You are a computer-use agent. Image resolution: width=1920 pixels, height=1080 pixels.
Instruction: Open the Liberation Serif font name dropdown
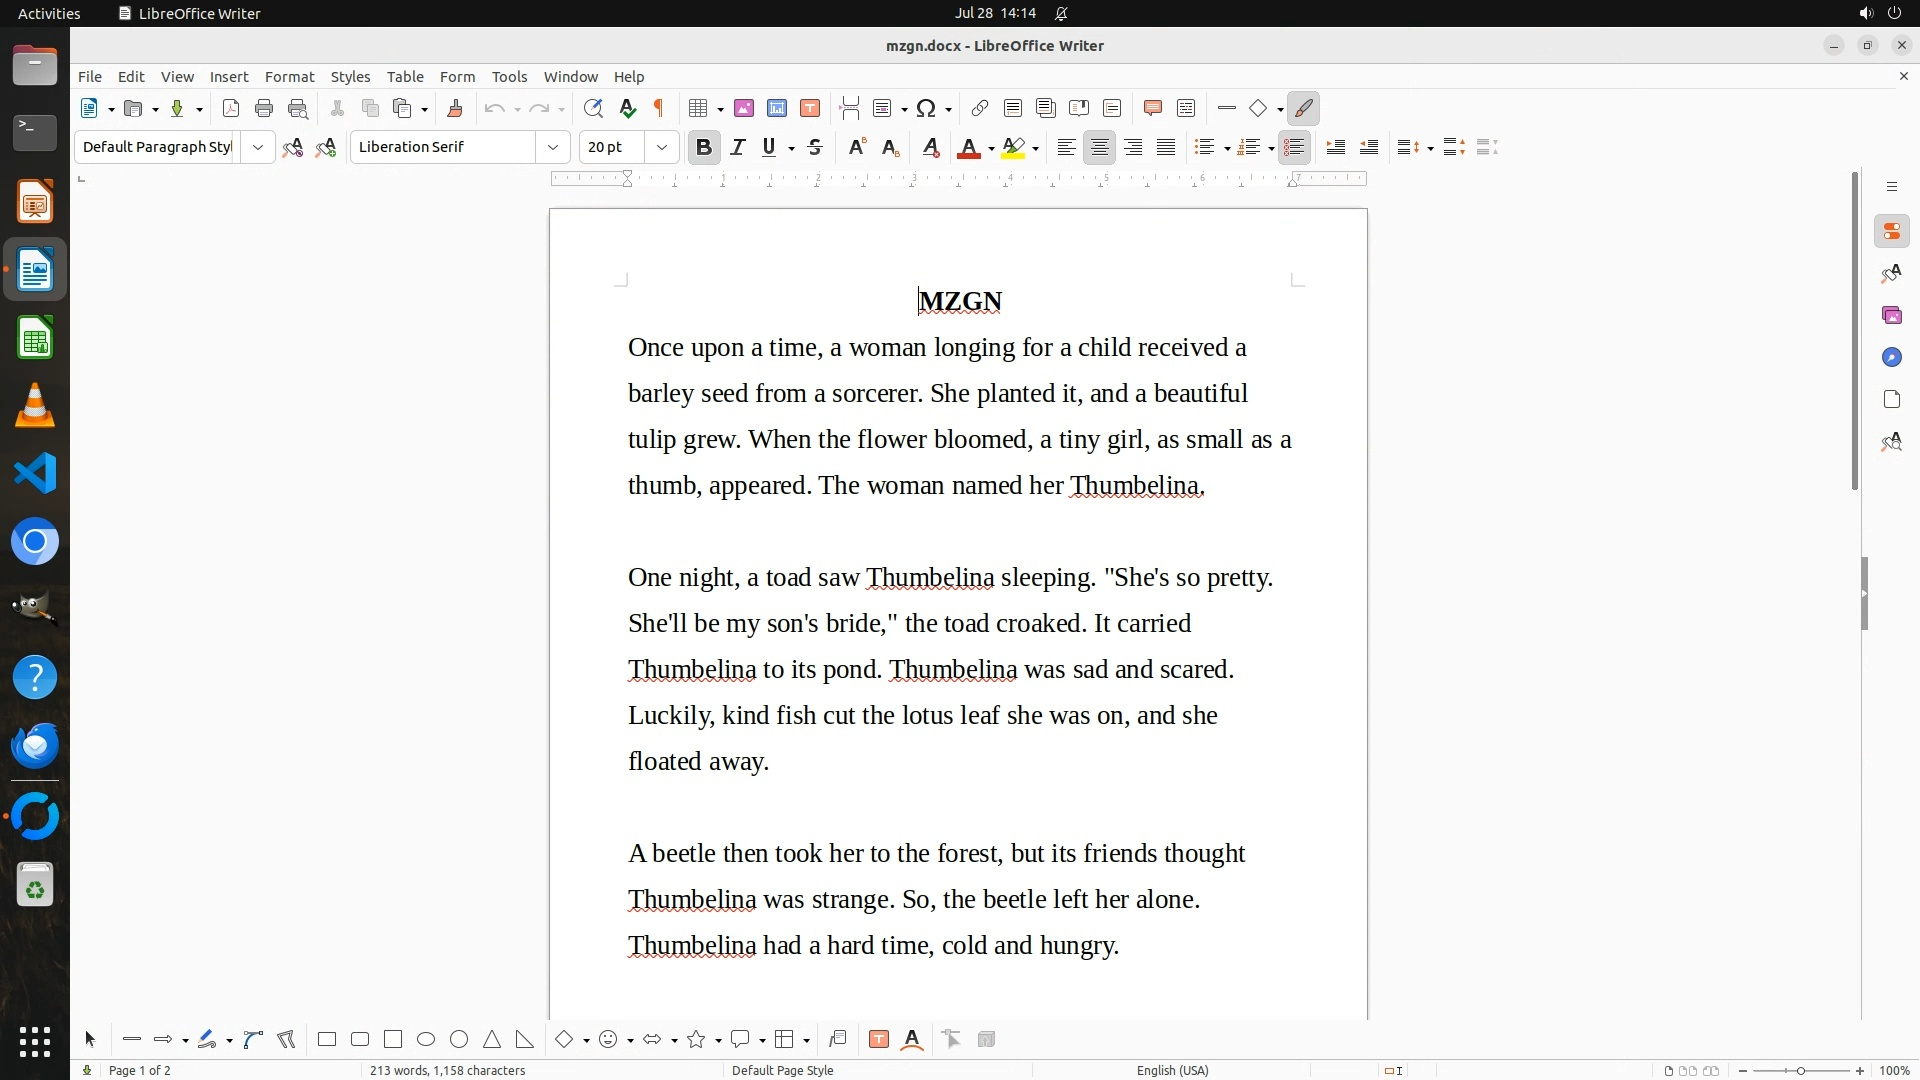(x=552, y=148)
